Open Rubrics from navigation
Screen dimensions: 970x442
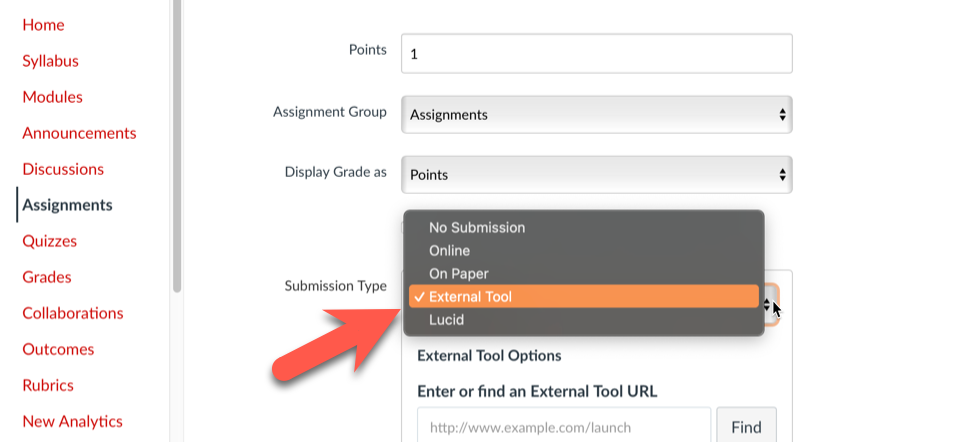point(48,385)
